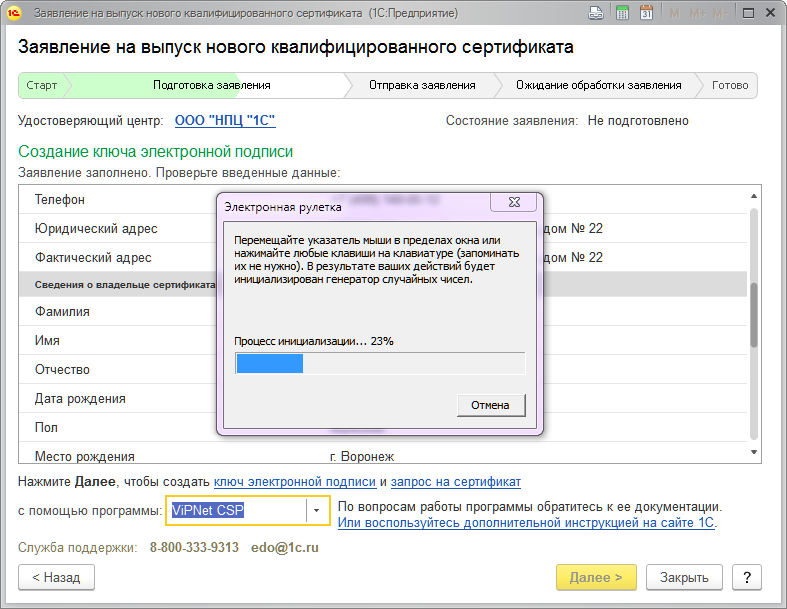Click the Не подготовлено status text
The height and width of the screenshot is (609, 787).
(638, 121)
